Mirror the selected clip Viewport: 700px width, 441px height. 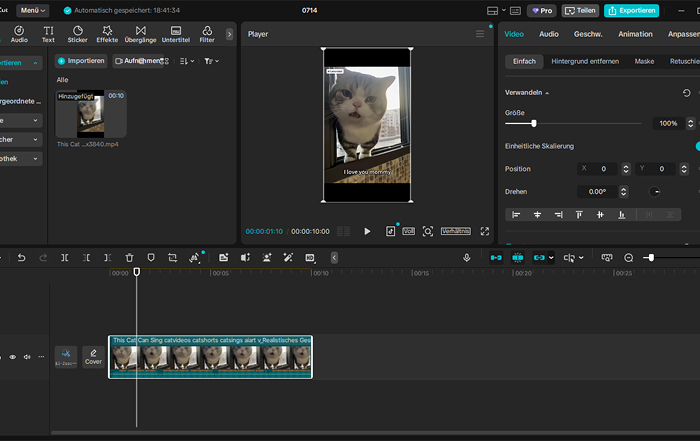point(245,258)
